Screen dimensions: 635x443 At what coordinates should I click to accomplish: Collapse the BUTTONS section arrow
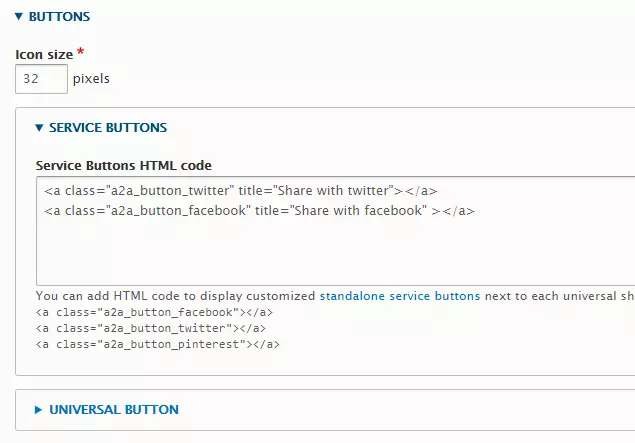(x=19, y=17)
